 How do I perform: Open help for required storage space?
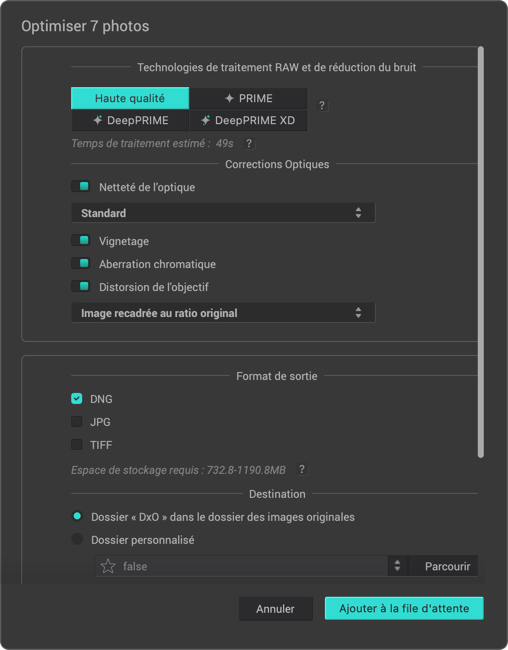302,469
